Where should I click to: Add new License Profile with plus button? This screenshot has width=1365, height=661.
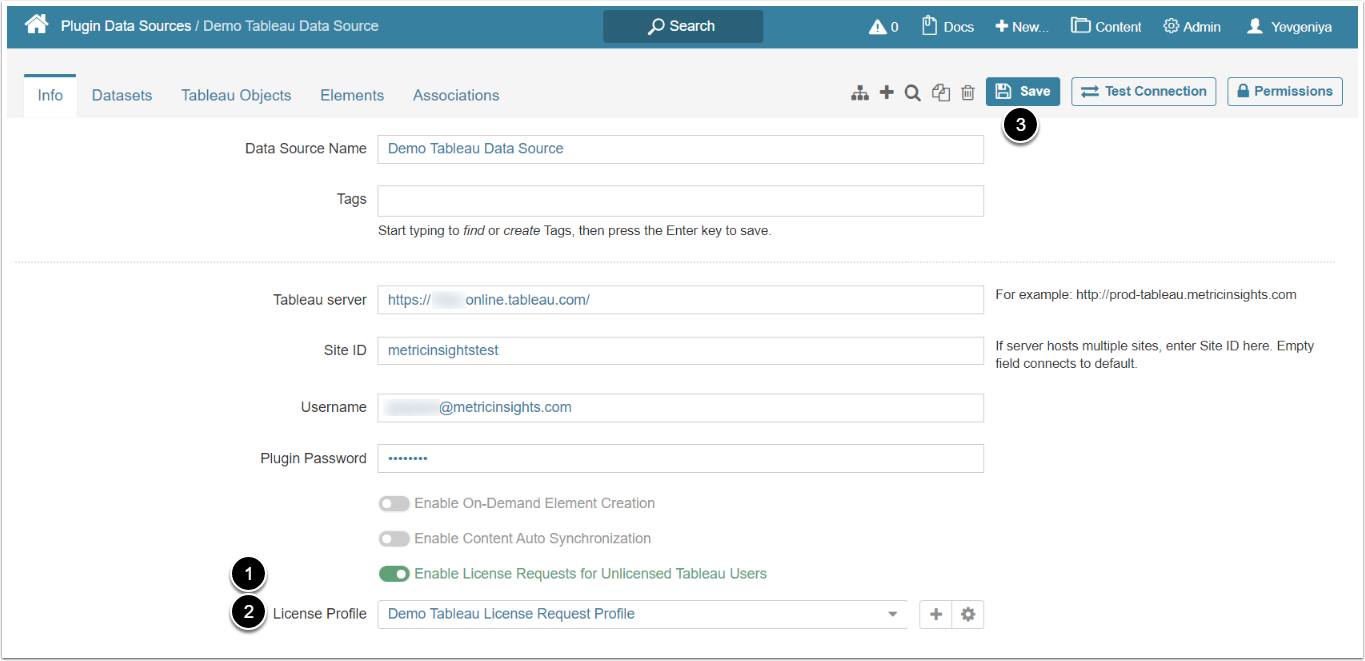(x=935, y=614)
